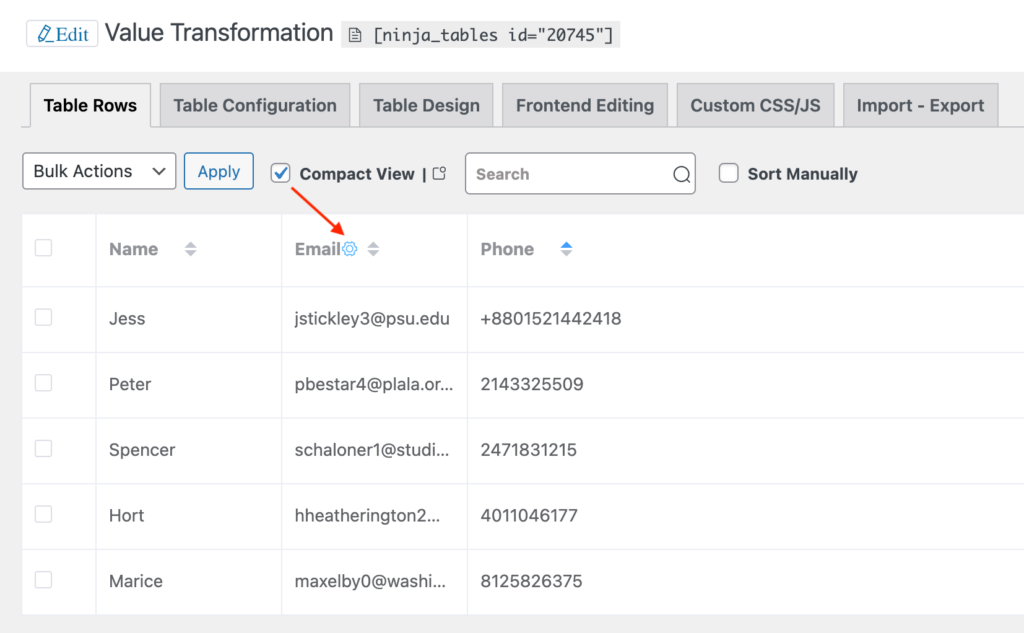Click the Apply button
The image size is (1024, 633).
pyautogui.click(x=219, y=171)
